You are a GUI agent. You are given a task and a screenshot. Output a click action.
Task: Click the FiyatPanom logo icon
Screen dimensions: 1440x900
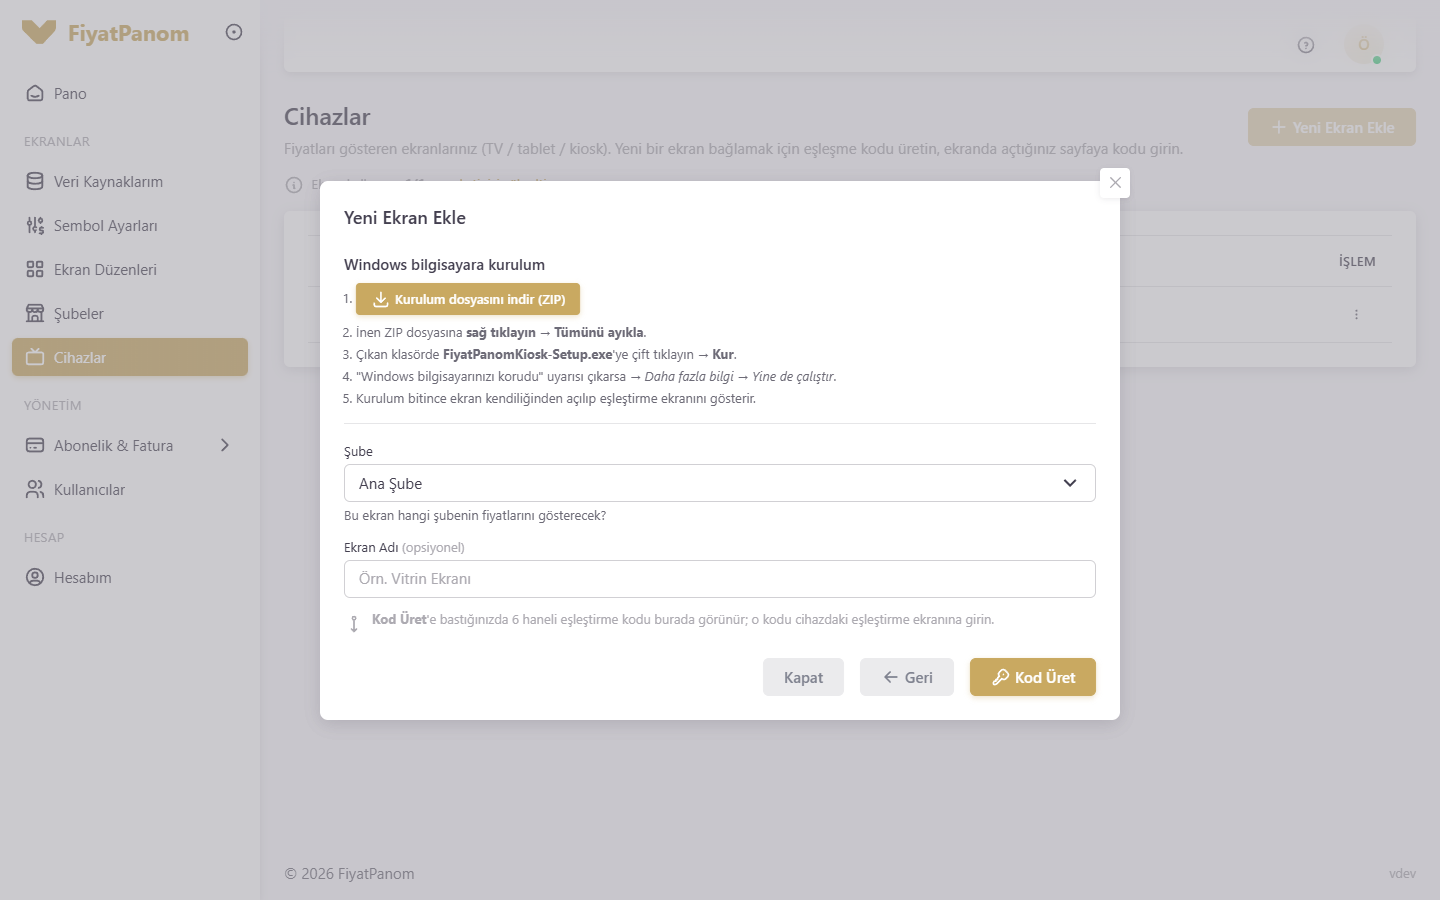pyautogui.click(x=39, y=32)
